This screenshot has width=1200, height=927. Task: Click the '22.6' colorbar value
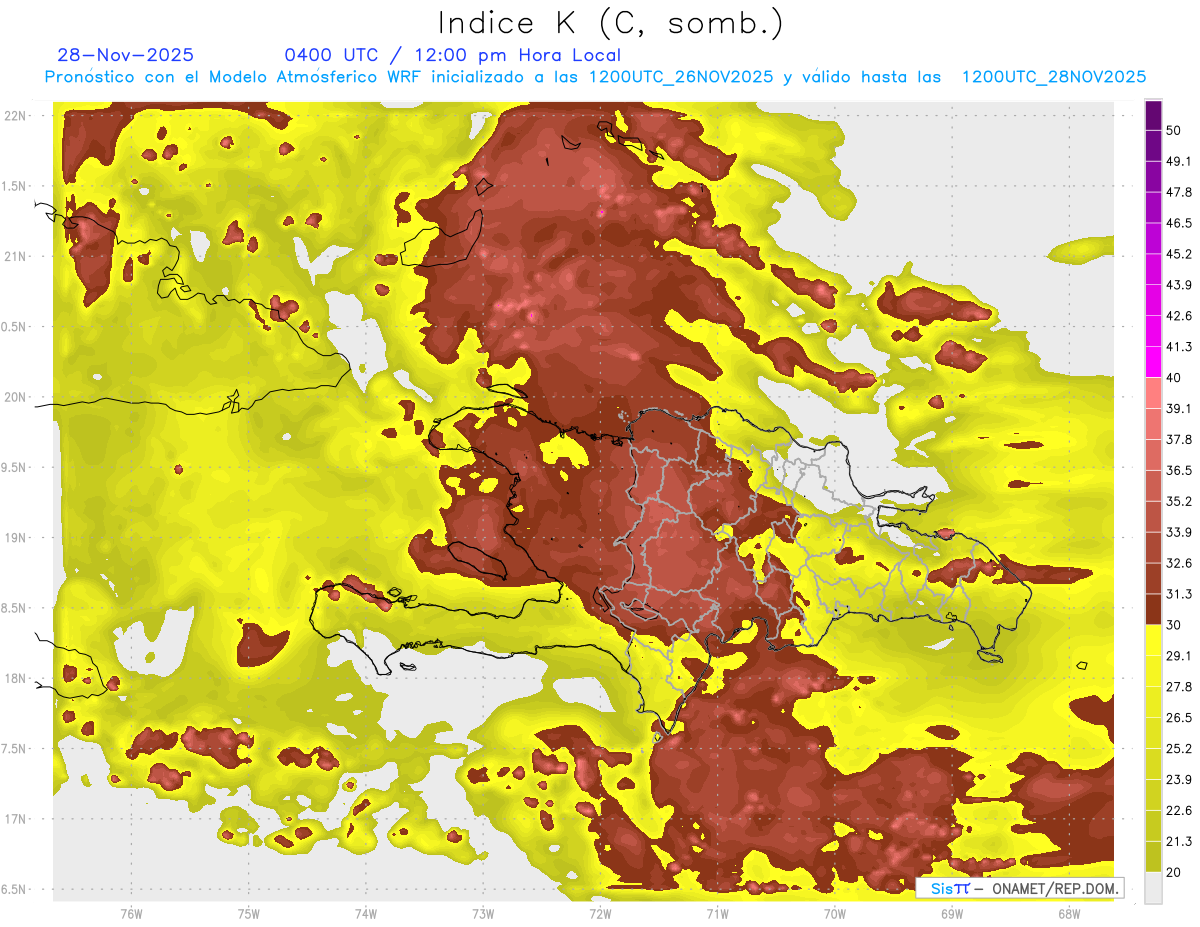(x=1179, y=810)
